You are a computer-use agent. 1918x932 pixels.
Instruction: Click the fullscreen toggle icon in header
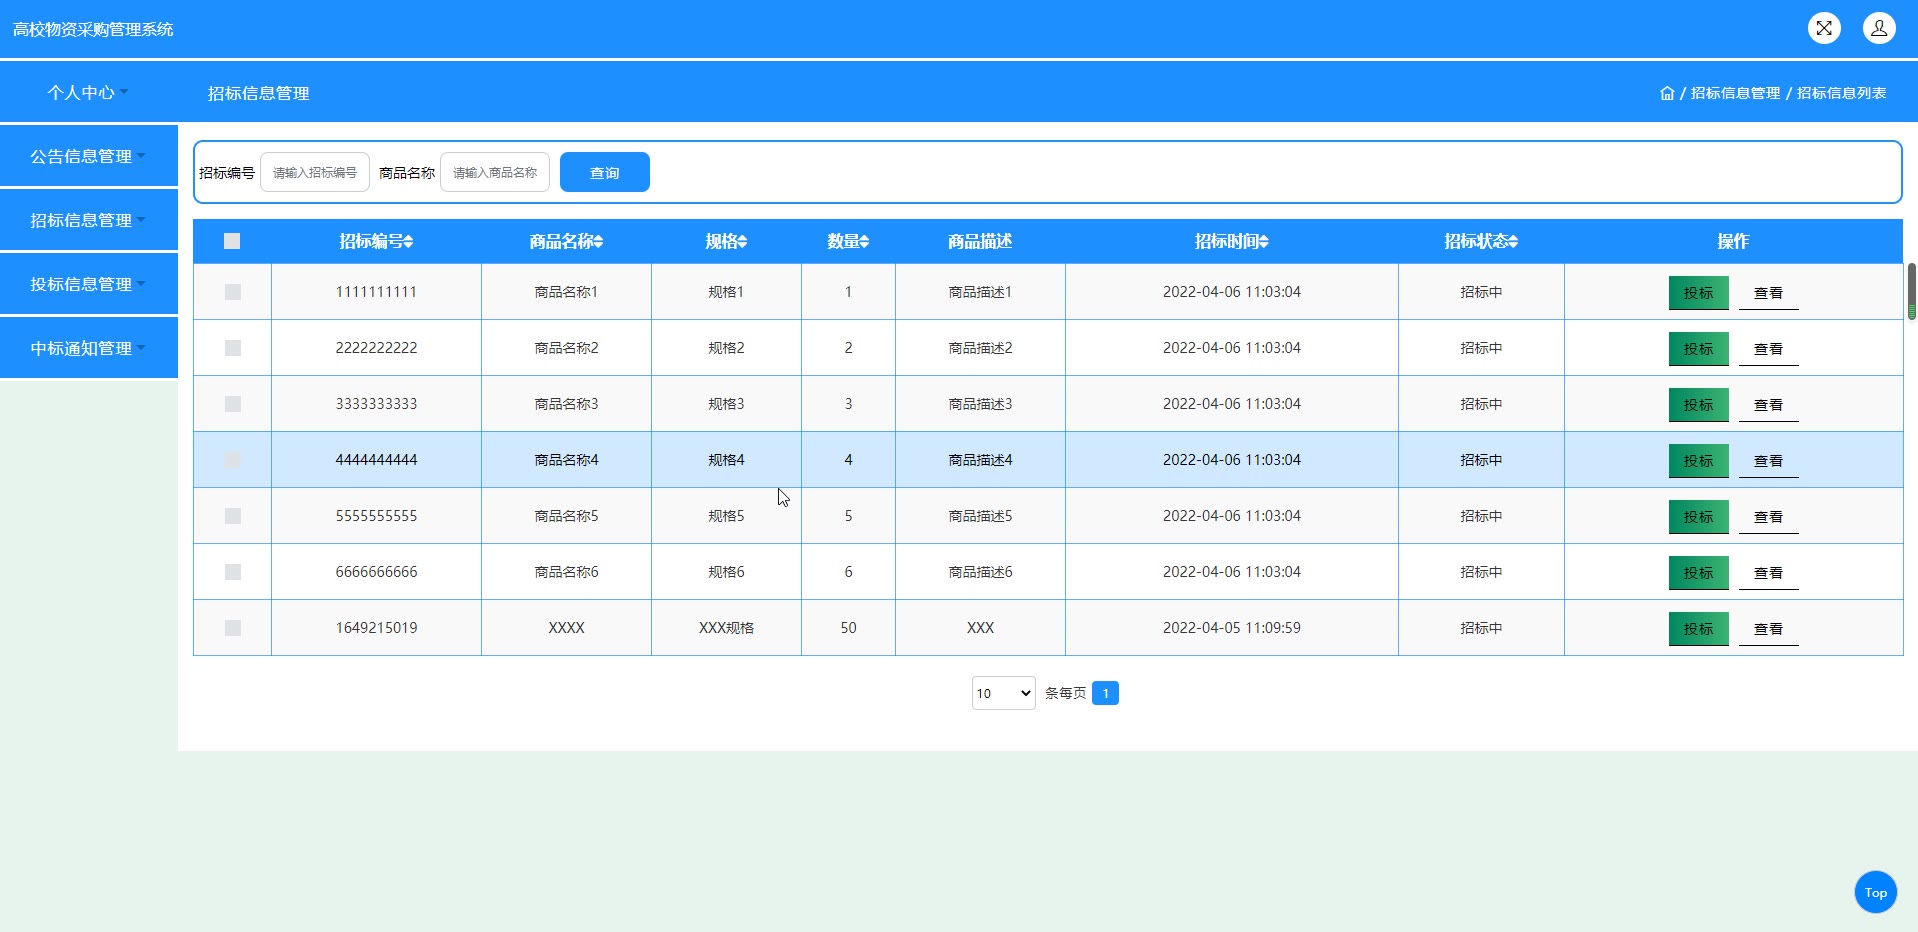tap(1824, 28)
